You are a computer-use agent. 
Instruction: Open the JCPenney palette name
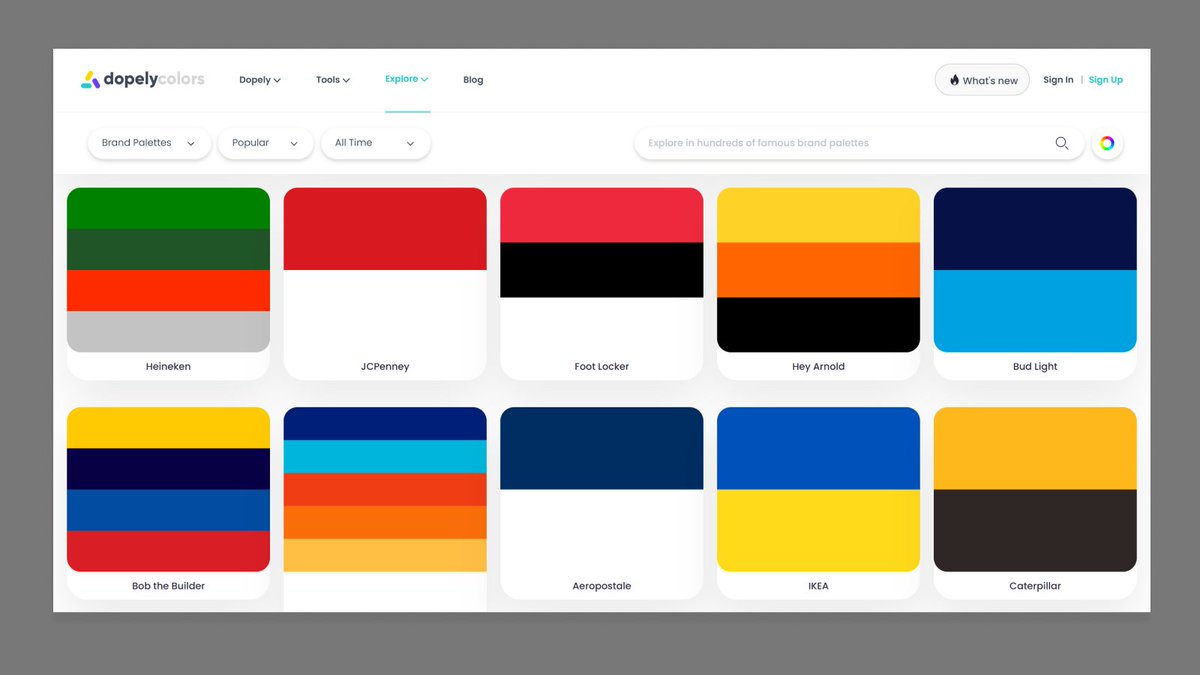385,367
